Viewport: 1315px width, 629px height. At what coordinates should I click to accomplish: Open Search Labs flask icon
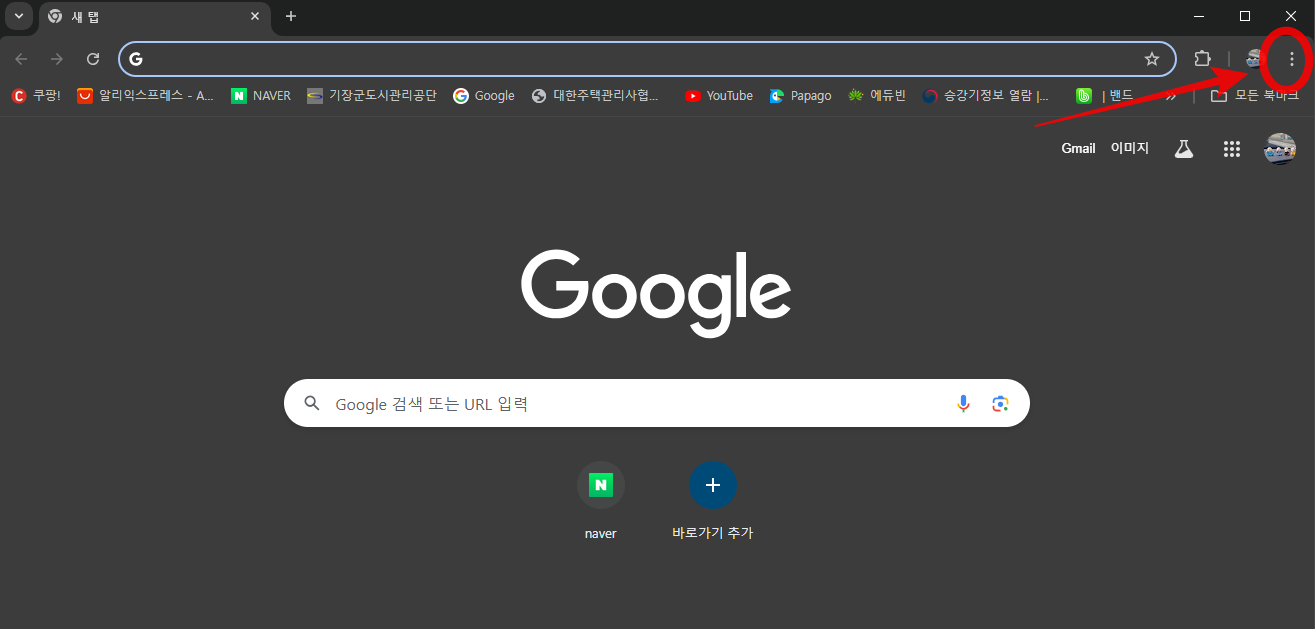pyautogui.click(x=1184, y=149)
